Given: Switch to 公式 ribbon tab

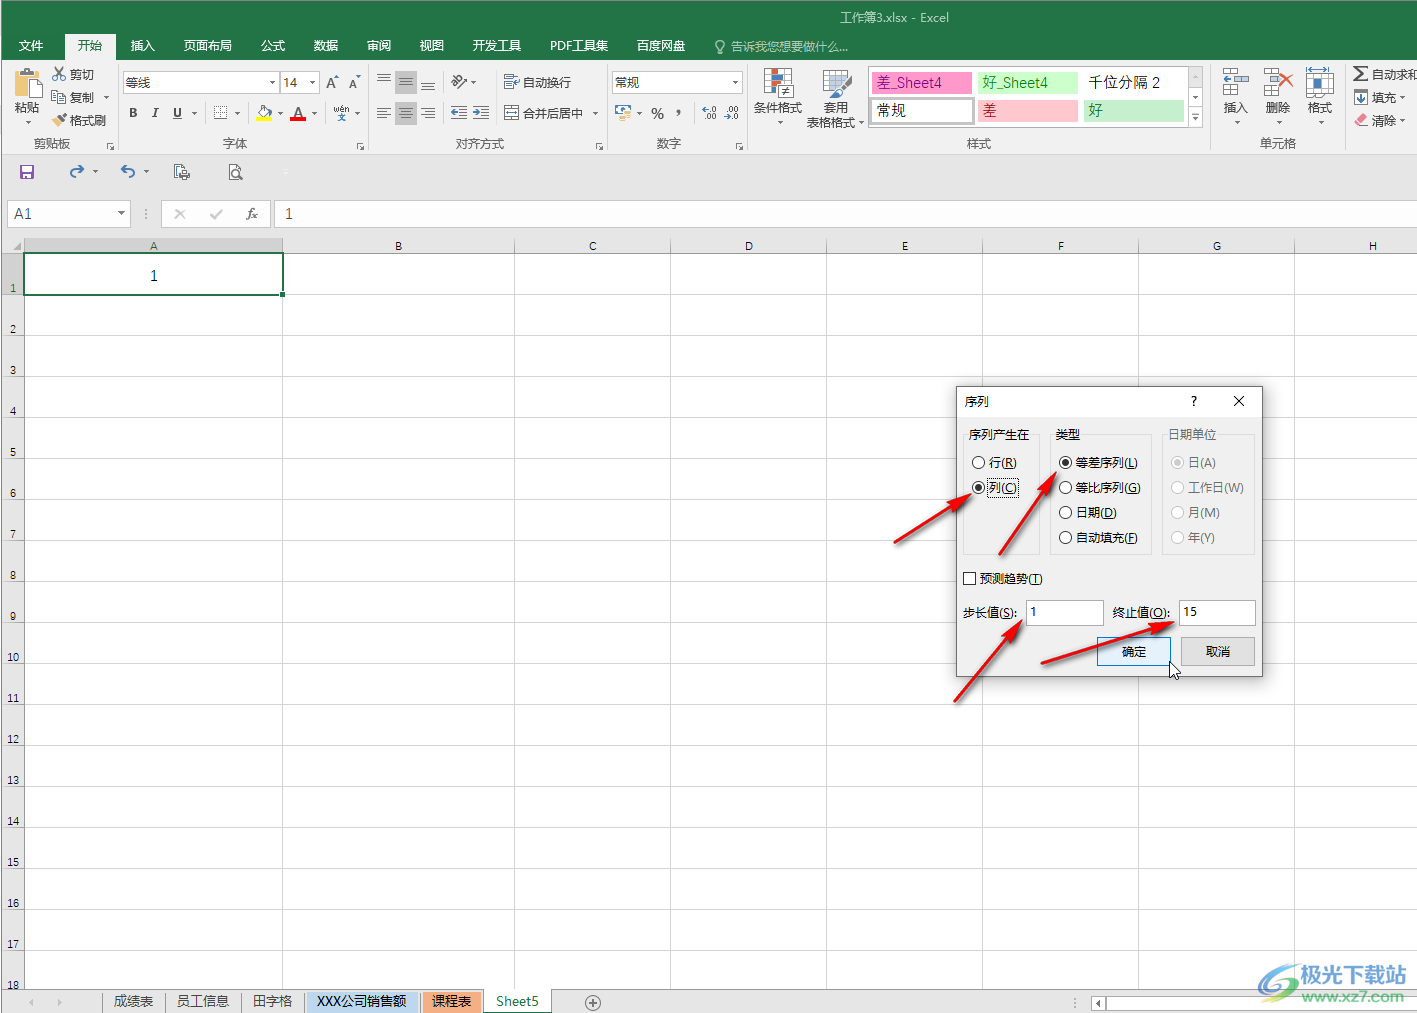Looking at the screenshot, I should [x=273, y=45].
